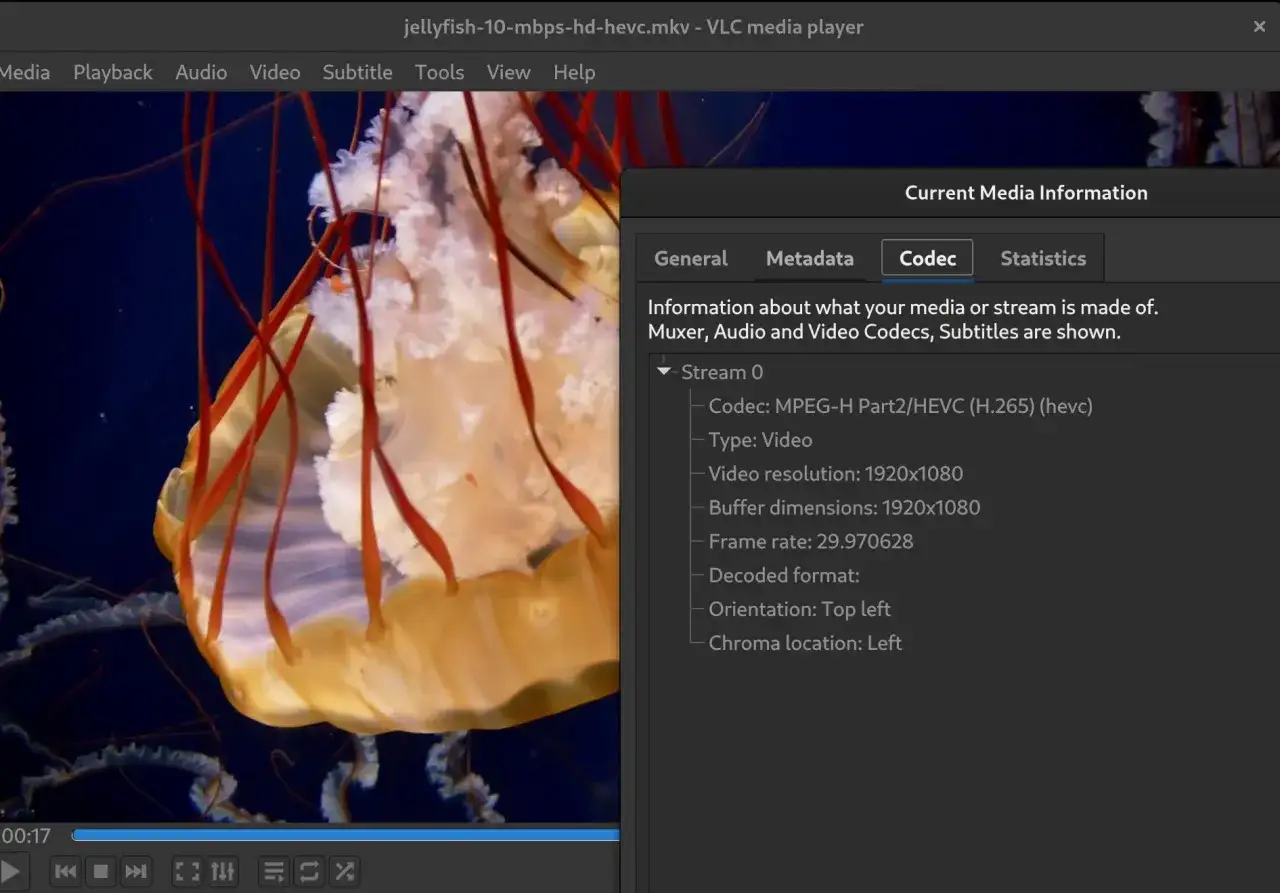This screenshot has width=1280, height=893.
Task: Switch to the Statistics tab
Action: click(x=1043, y=258)
